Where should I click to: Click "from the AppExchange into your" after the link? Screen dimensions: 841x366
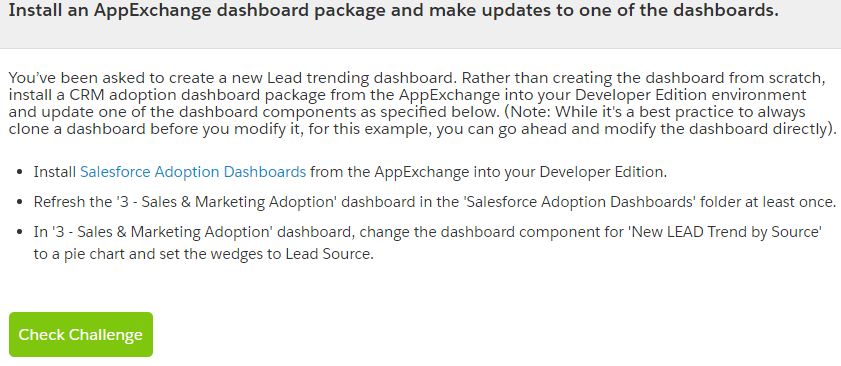point(423,172)
